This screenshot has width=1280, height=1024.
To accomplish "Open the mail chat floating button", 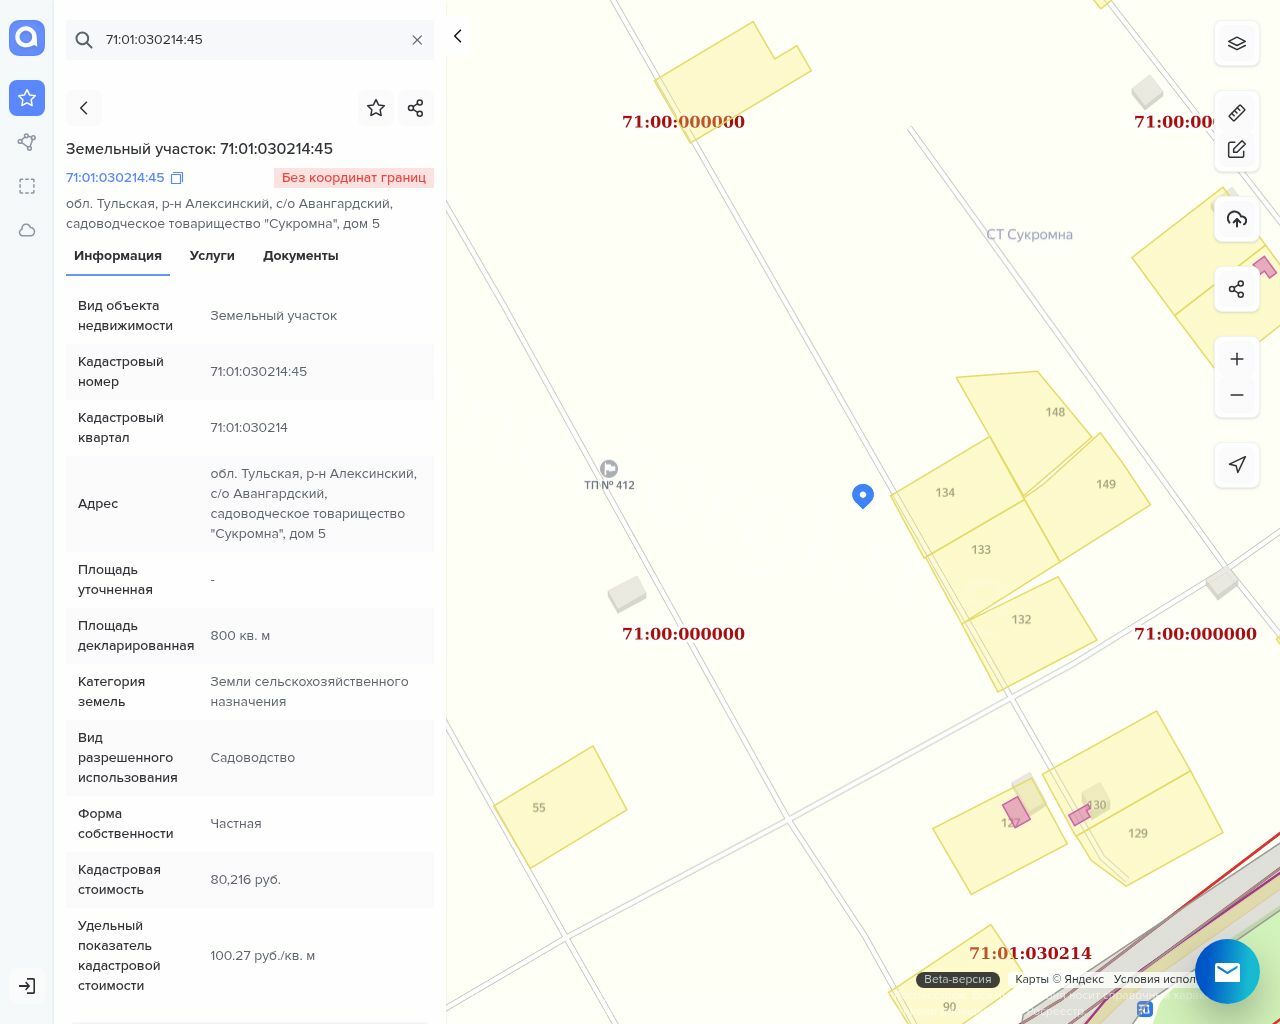I will [x=1227, y=971].
